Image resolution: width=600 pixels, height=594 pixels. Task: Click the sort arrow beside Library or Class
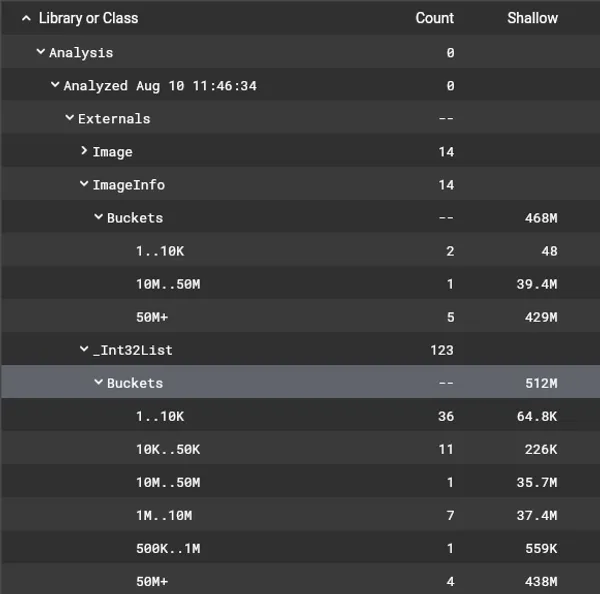pos(26,18)
